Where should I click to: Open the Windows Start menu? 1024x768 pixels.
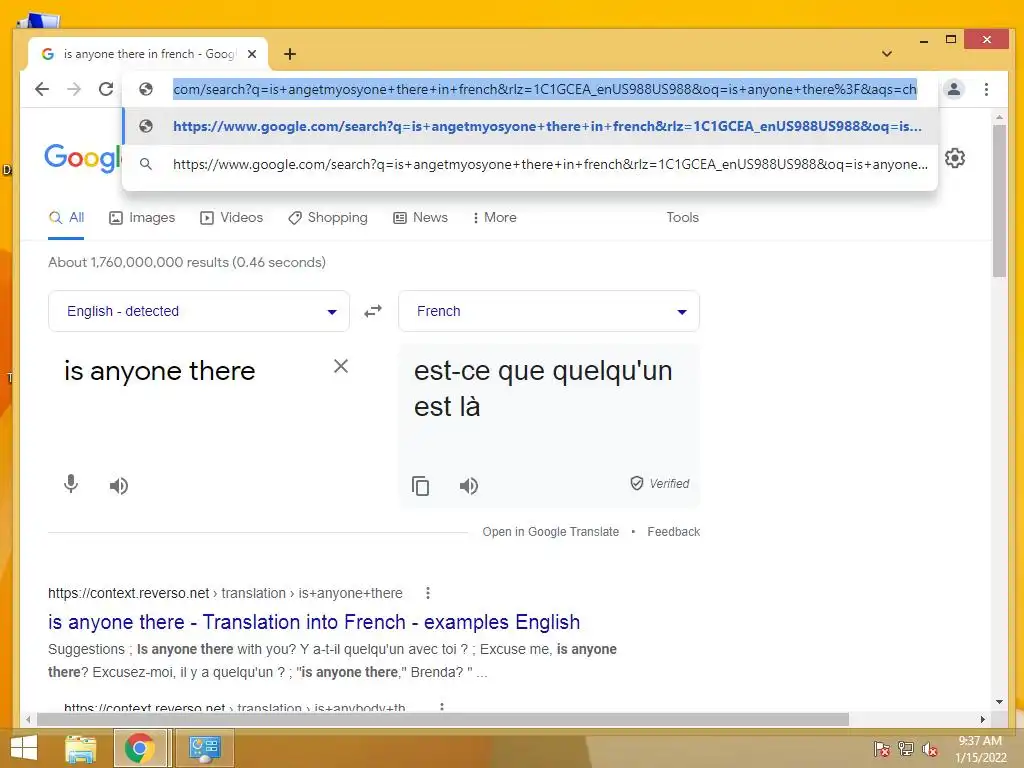tap(24, 748)
